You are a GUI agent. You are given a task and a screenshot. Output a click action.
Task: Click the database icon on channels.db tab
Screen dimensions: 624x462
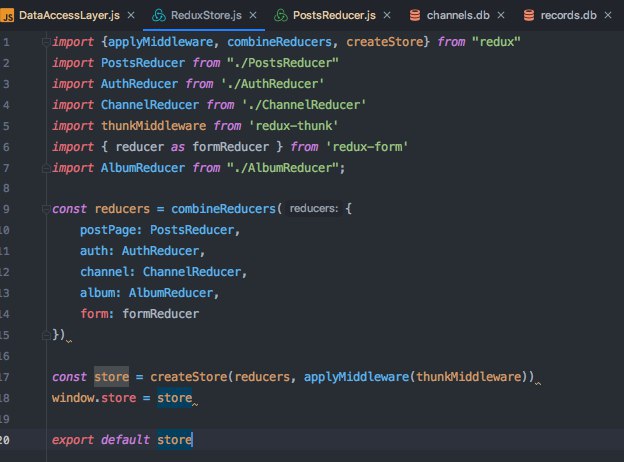[x=415, y=16]
